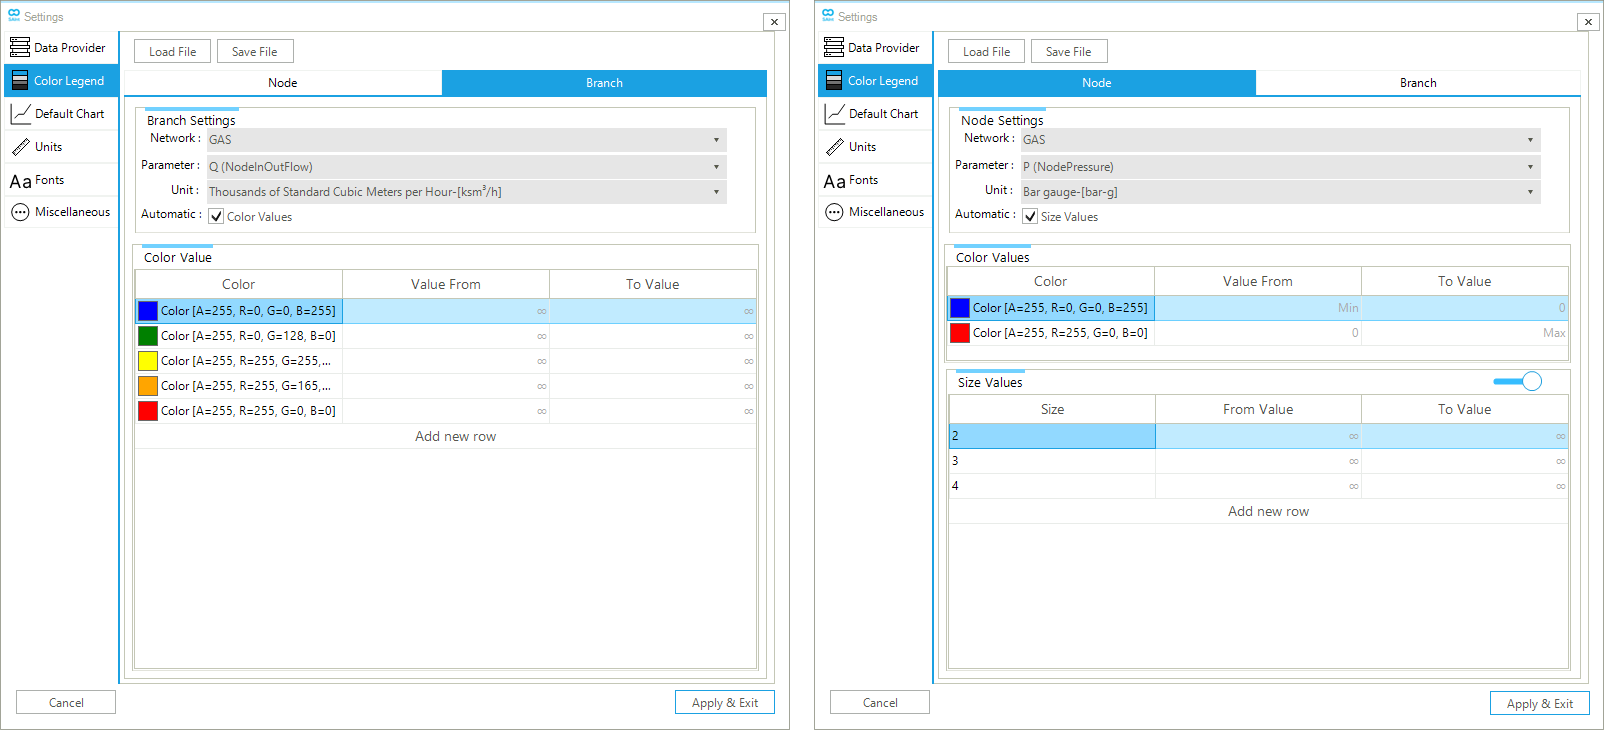Open Data Provider in right Settings window
This screenshot has height=730, width=1604.
(874, 47)
